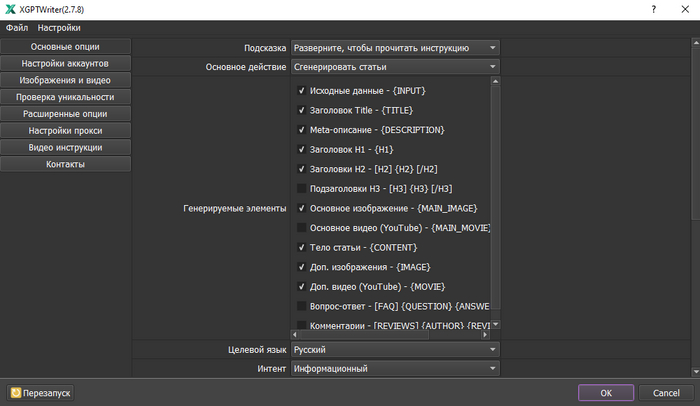The width and height of the screenshot is (700, 406).
Task: Open the Целевой язык dropdown
Action: point(395,350)
